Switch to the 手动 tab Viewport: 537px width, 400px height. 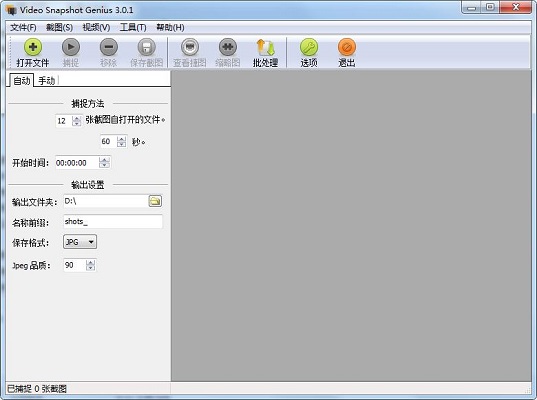coord(47,81)
